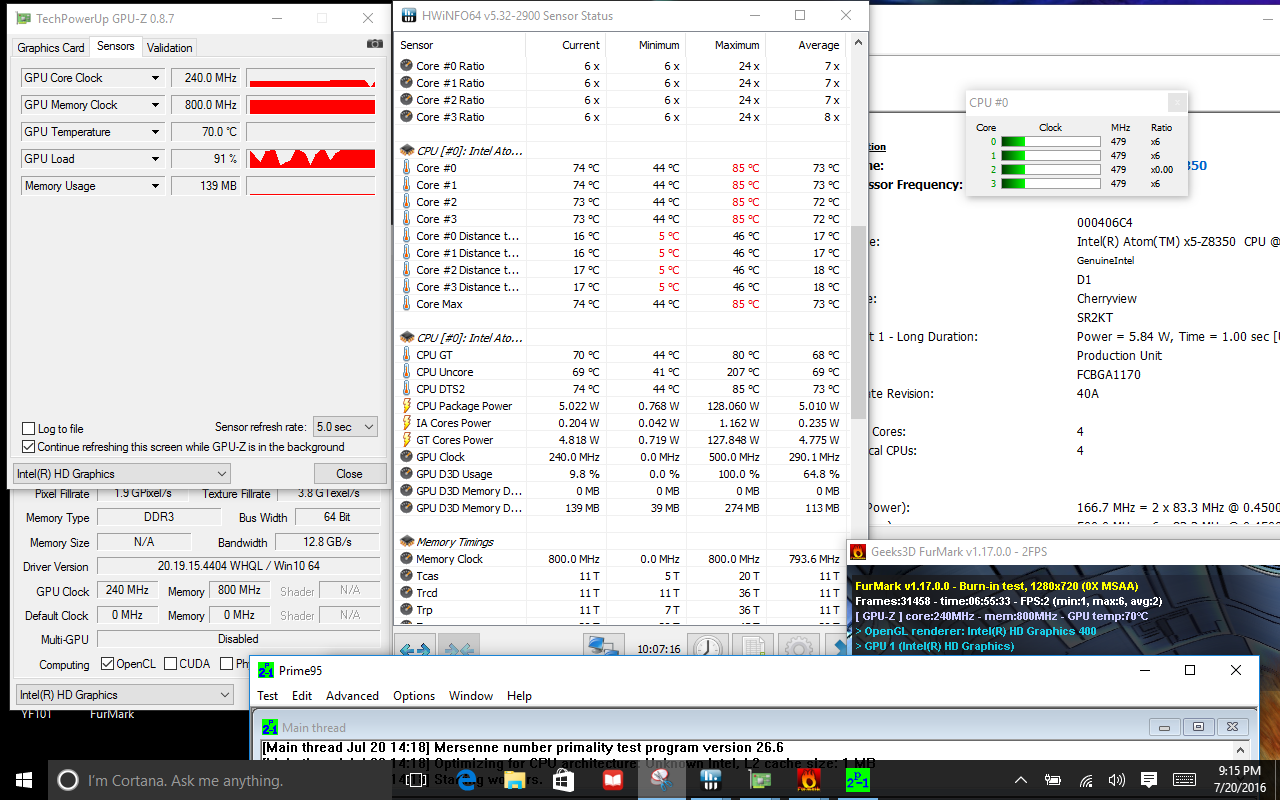Toggle the OpenCL checkbox in GPU-Z

click(x=108, y=664)
